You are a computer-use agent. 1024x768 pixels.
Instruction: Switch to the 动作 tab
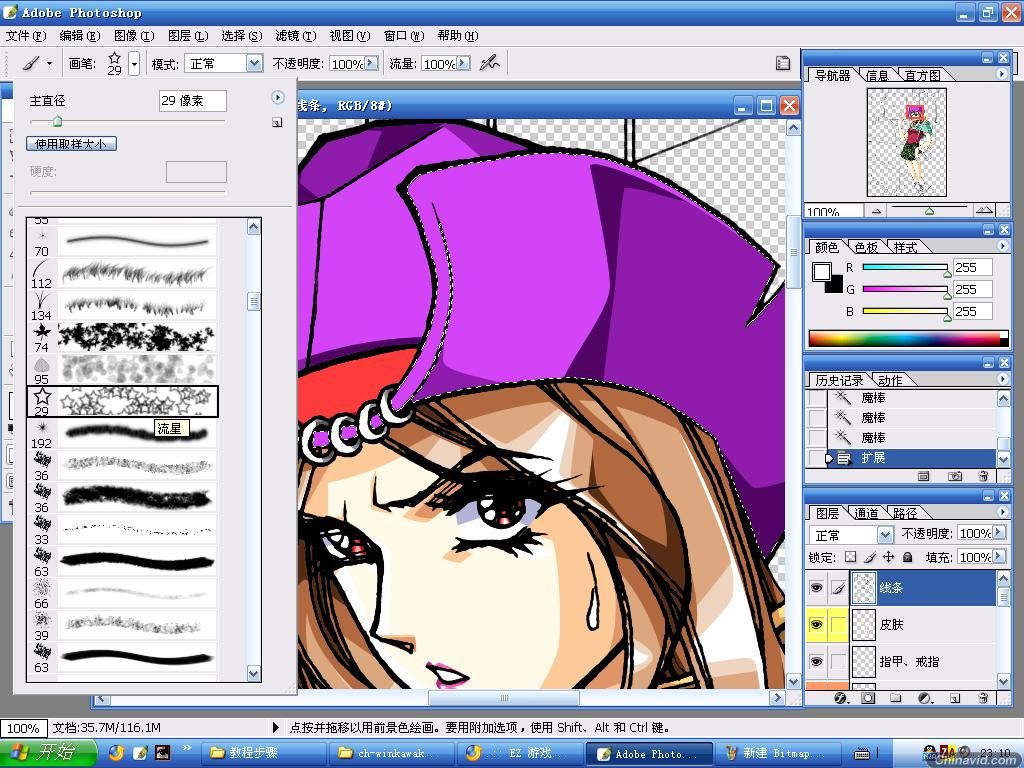[890, 380]
